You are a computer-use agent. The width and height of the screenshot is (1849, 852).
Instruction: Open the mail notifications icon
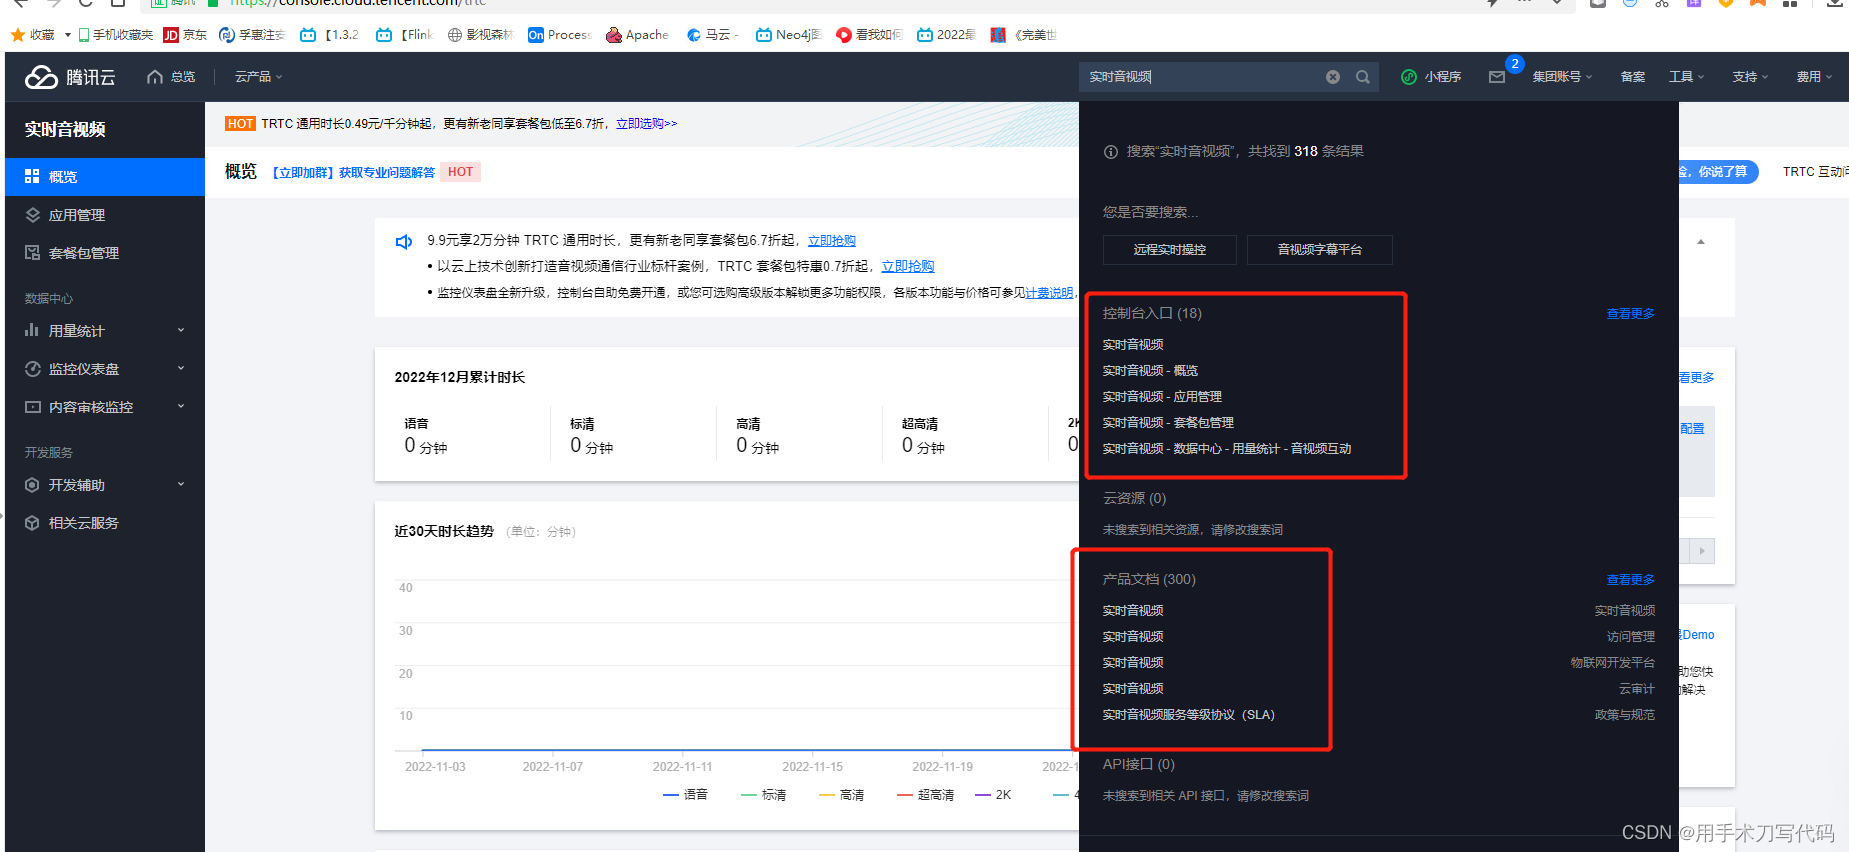[1497, 77]
